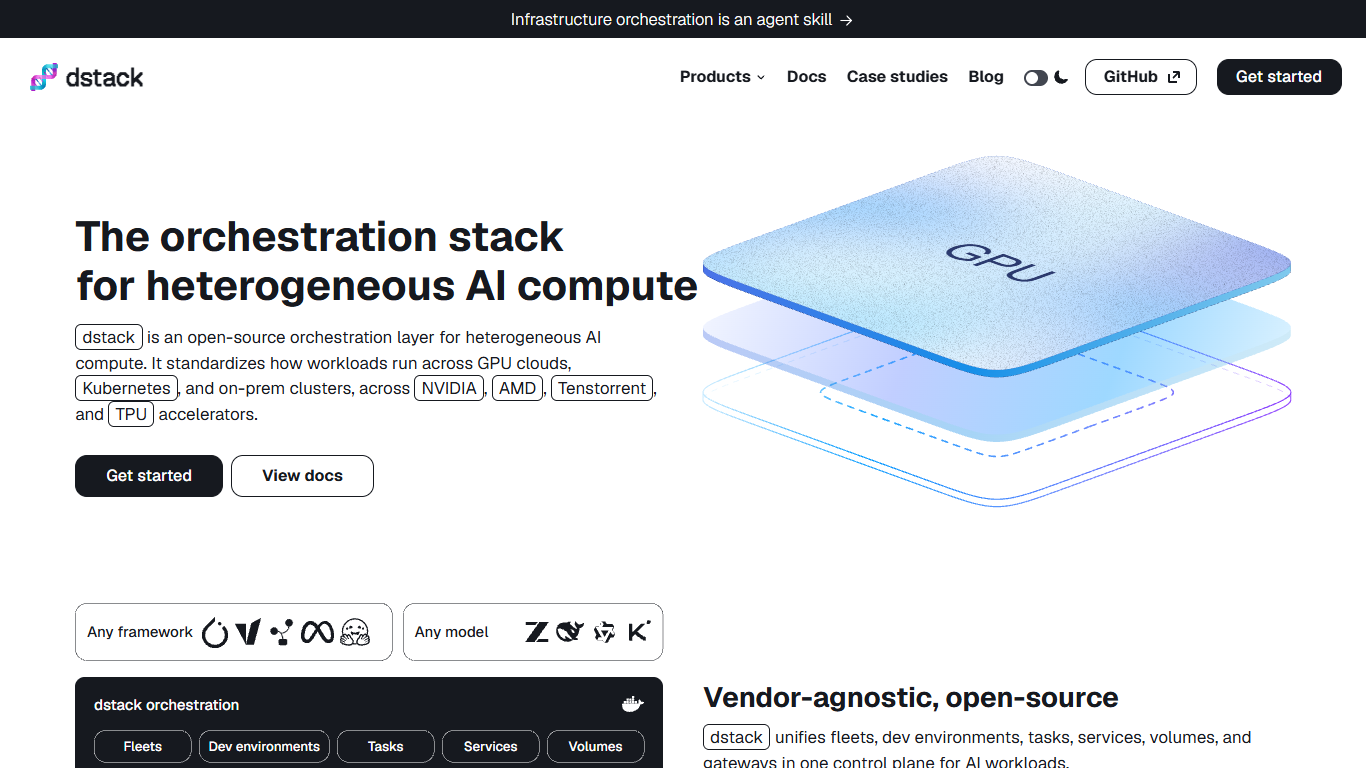Click the Kimi K model icon
This screenshot has width=1366, height=768.
[x=638, y=632]
